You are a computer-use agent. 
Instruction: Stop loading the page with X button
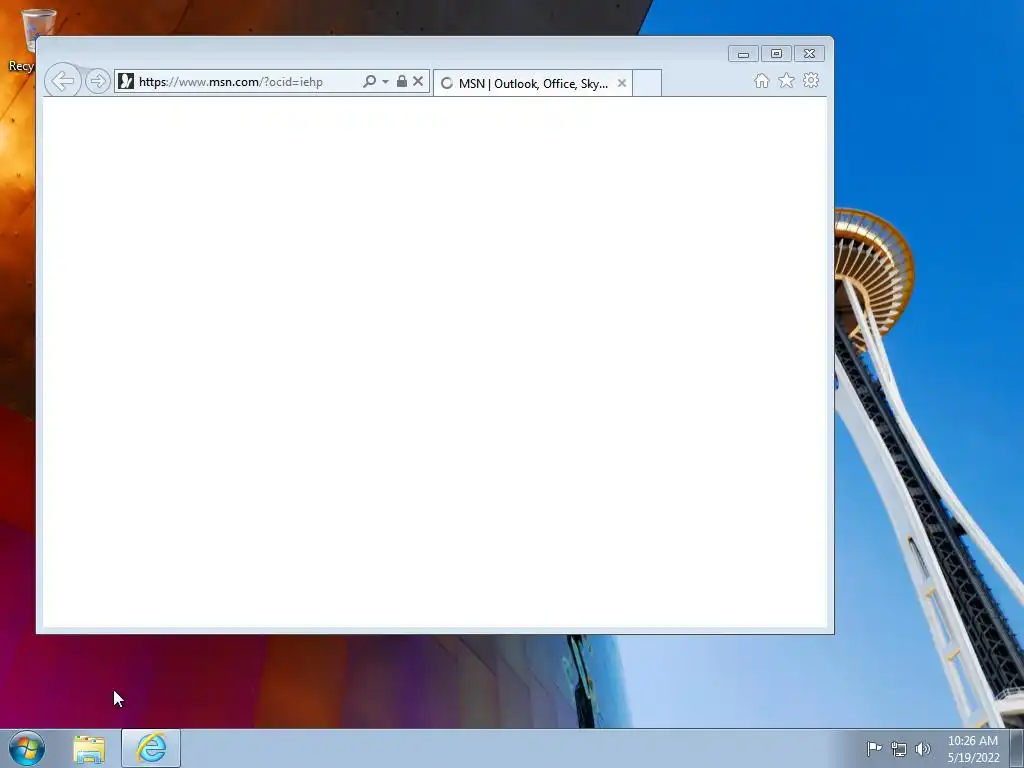pos(418,81)
